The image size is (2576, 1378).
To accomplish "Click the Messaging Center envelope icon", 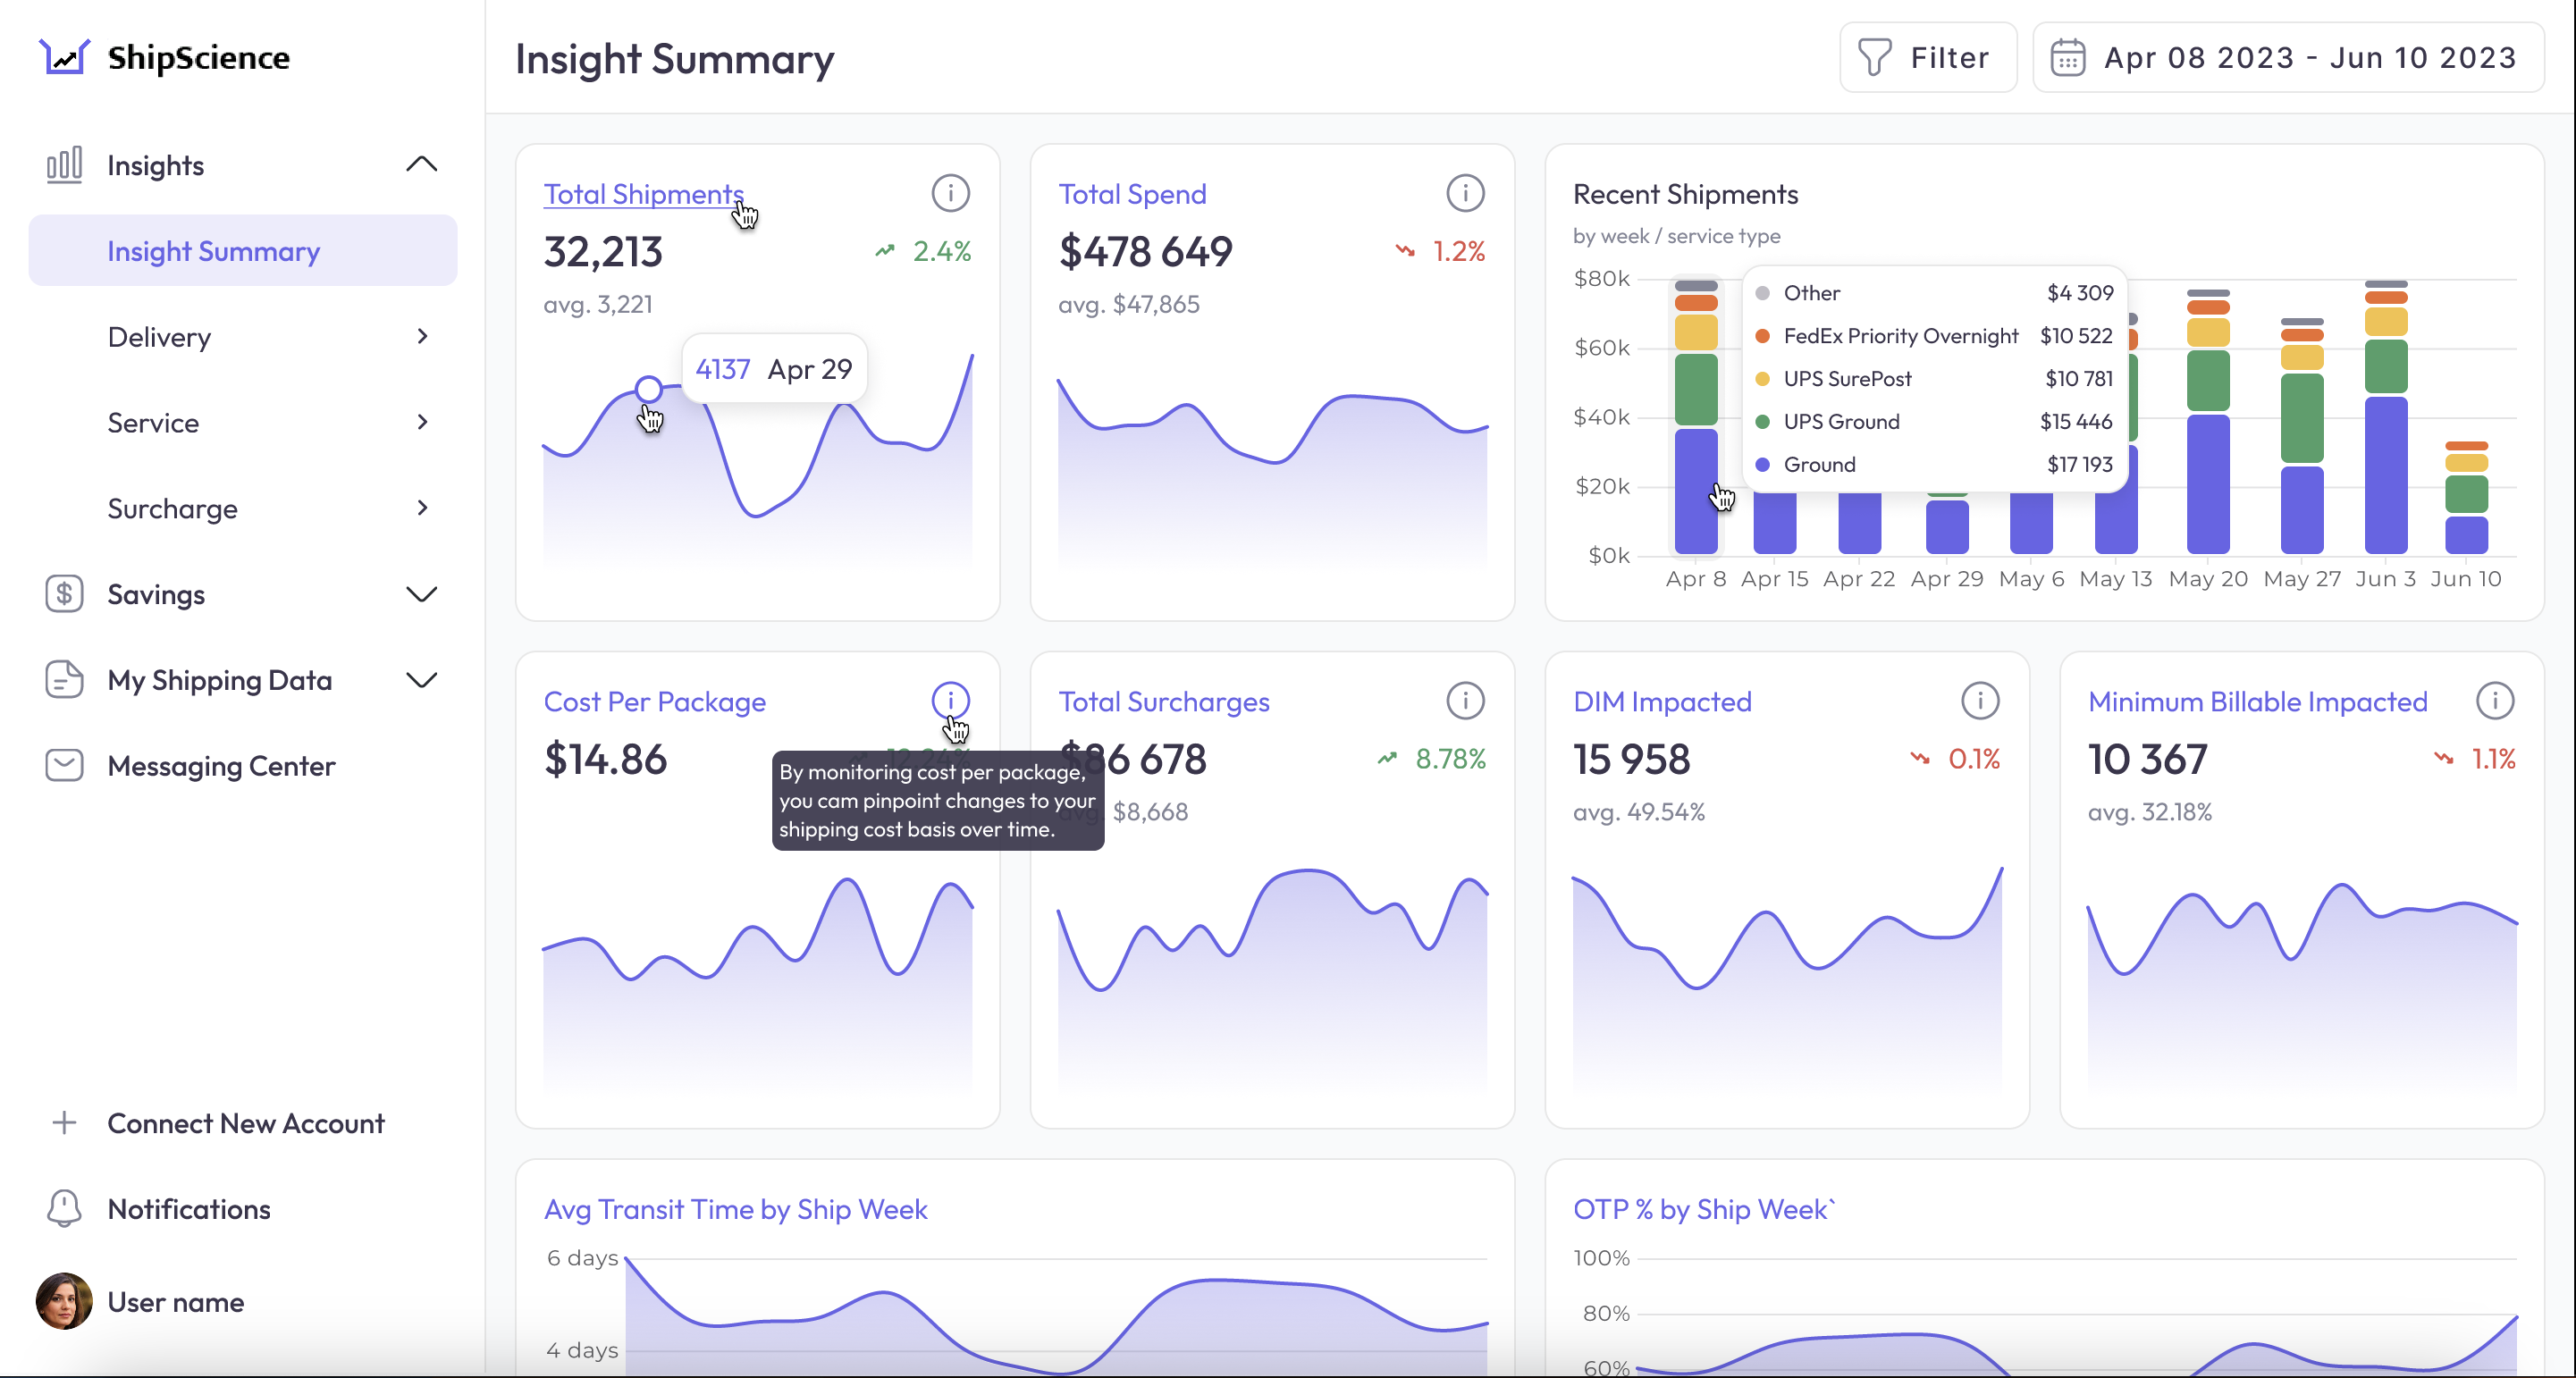I will coord(64,765).
